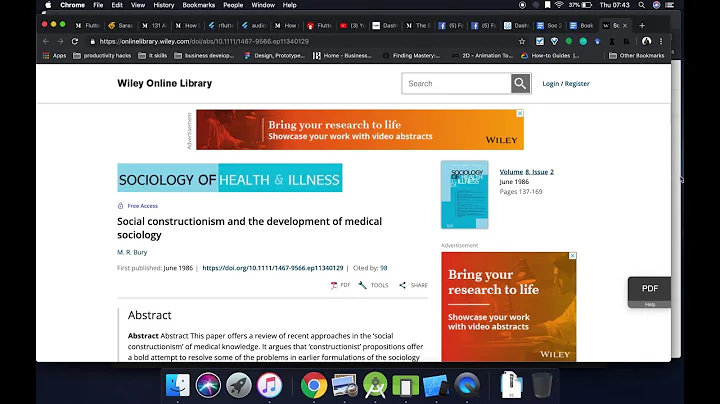Click the browser Back arrow
Screen dimensions: 720x404
pos(46,41)
